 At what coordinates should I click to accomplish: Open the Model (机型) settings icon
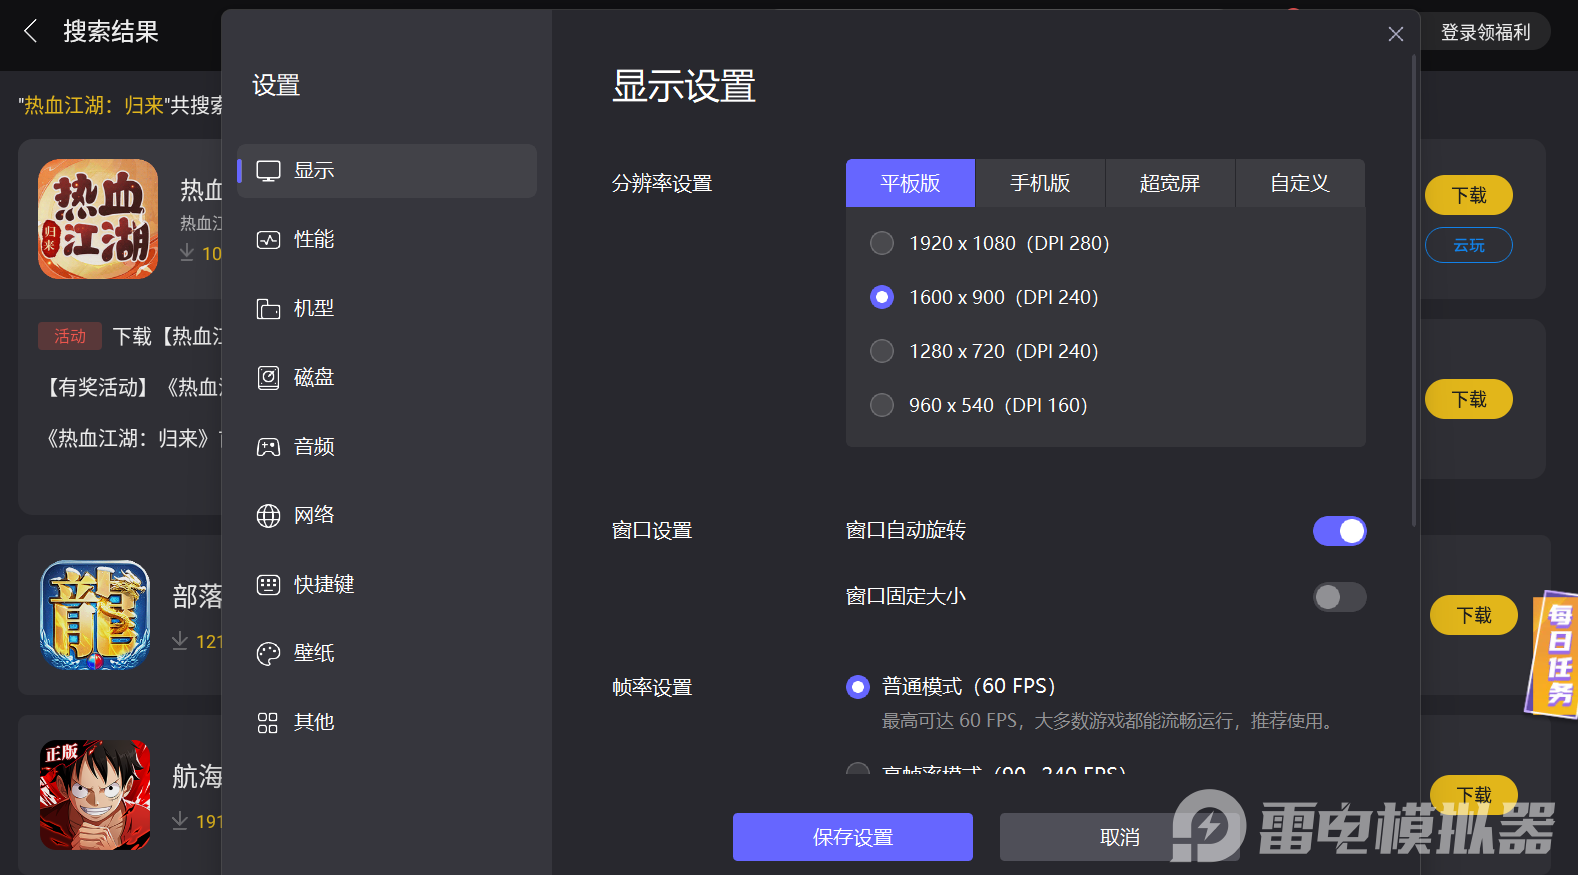click(x=268, y=309)
